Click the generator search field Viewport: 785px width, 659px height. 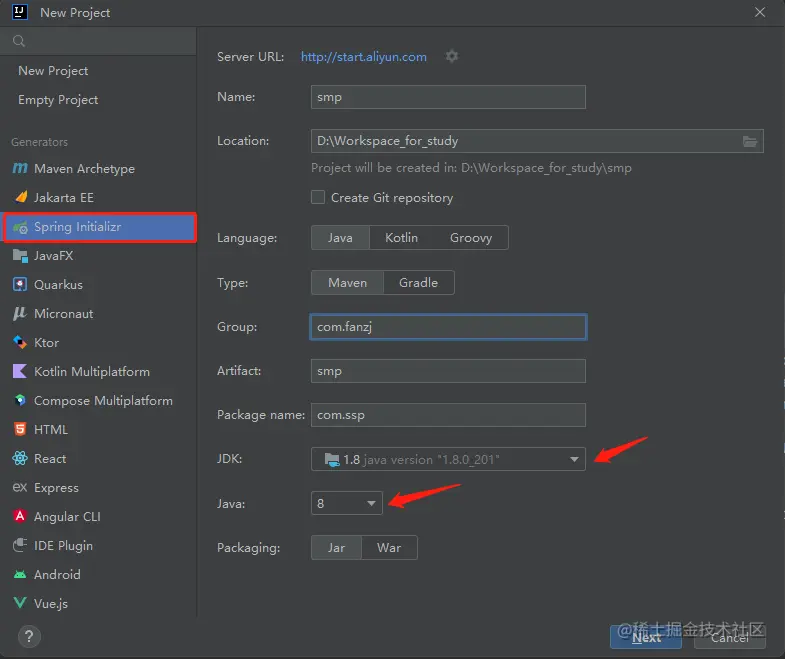tap(98, 41)
